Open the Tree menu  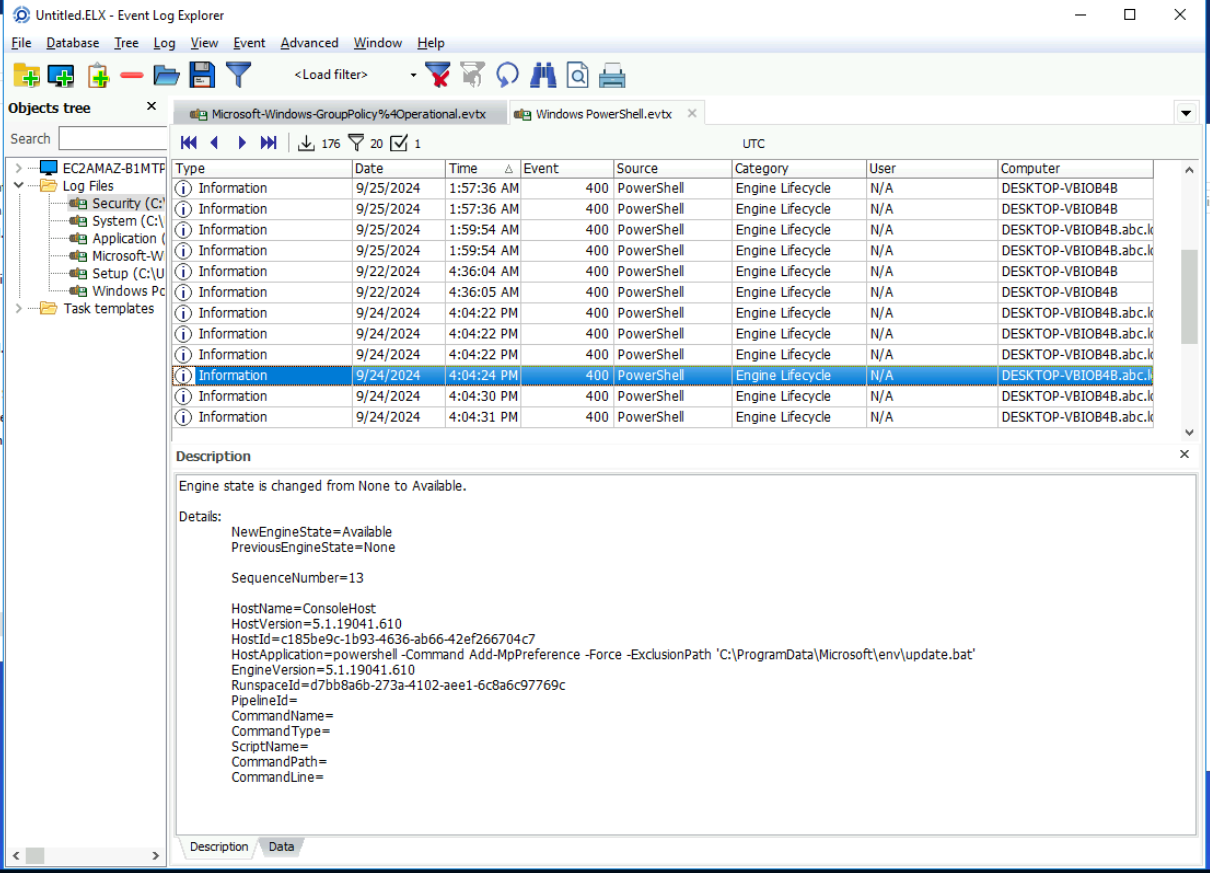(126, 43)
